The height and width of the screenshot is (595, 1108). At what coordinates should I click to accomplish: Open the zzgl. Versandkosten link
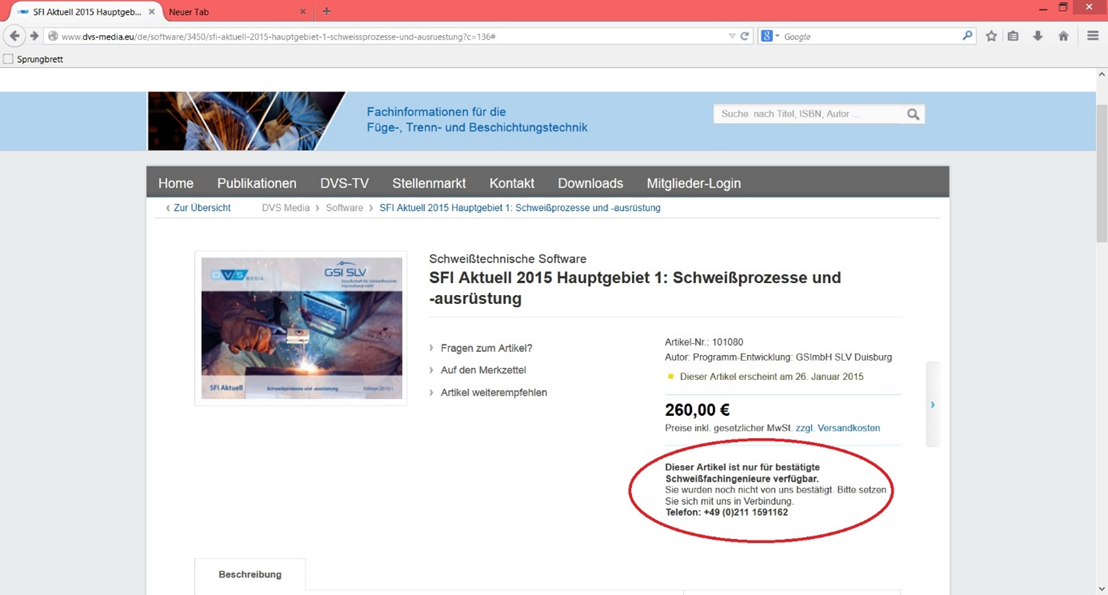point(837,428)
